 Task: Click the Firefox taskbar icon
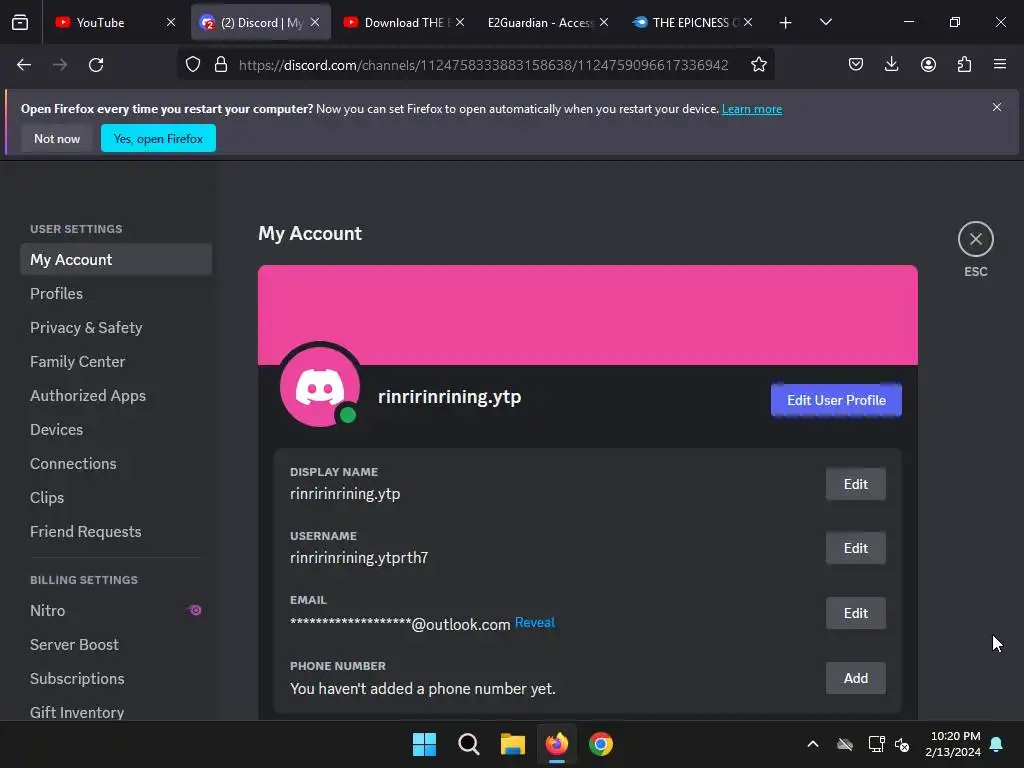click(x=556, y=744)
